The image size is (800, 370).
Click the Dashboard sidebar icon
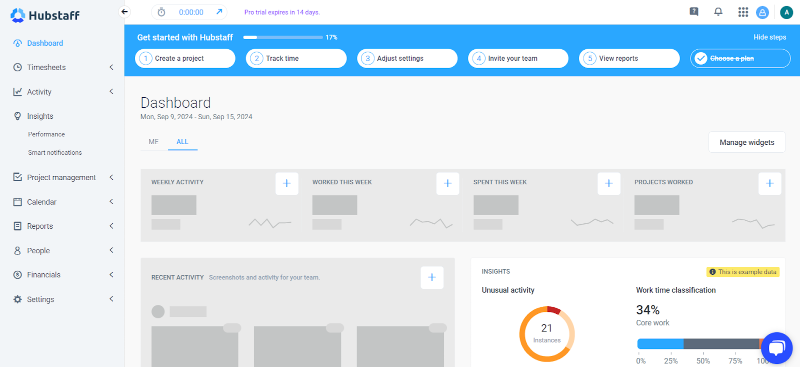(x=17, y=43)
